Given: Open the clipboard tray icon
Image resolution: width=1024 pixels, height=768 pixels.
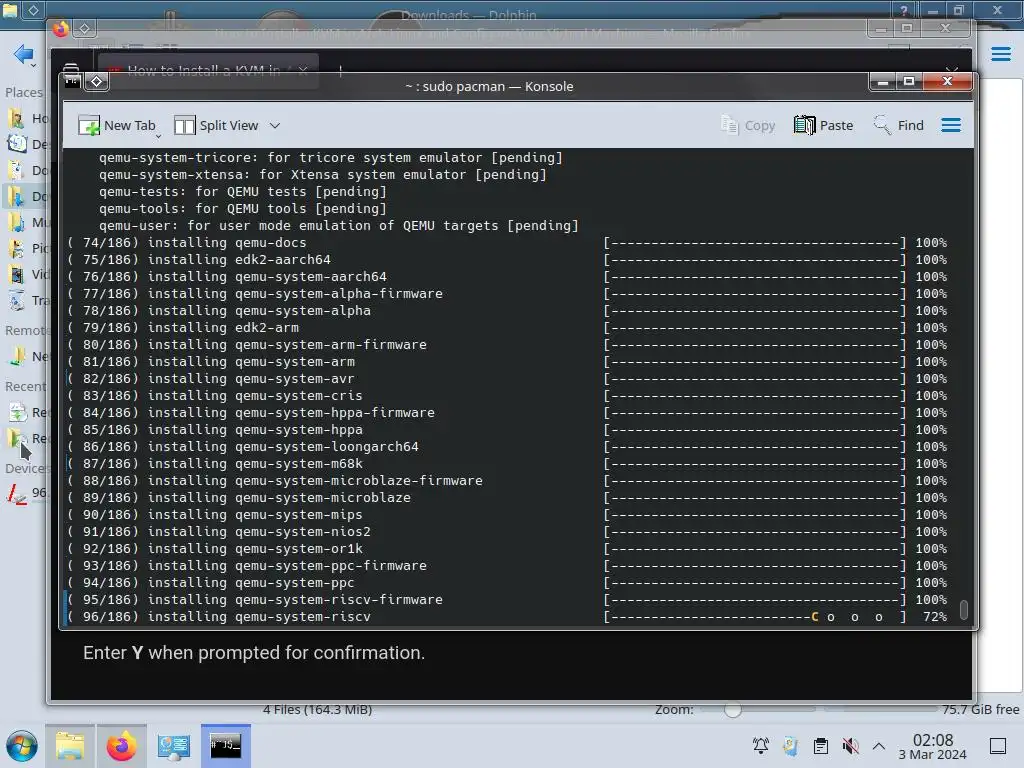Looking at the screenshot, I should (x=821, y=746).
